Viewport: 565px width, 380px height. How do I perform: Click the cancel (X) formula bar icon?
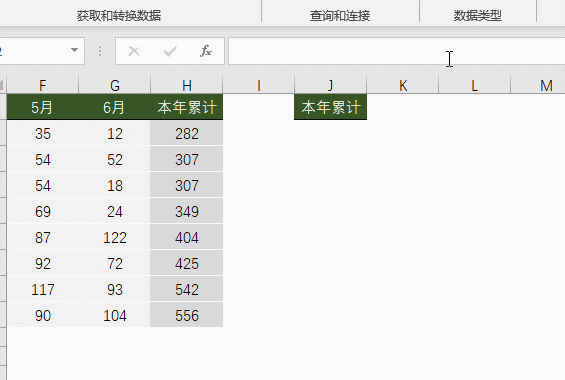(x=134, y=51)
